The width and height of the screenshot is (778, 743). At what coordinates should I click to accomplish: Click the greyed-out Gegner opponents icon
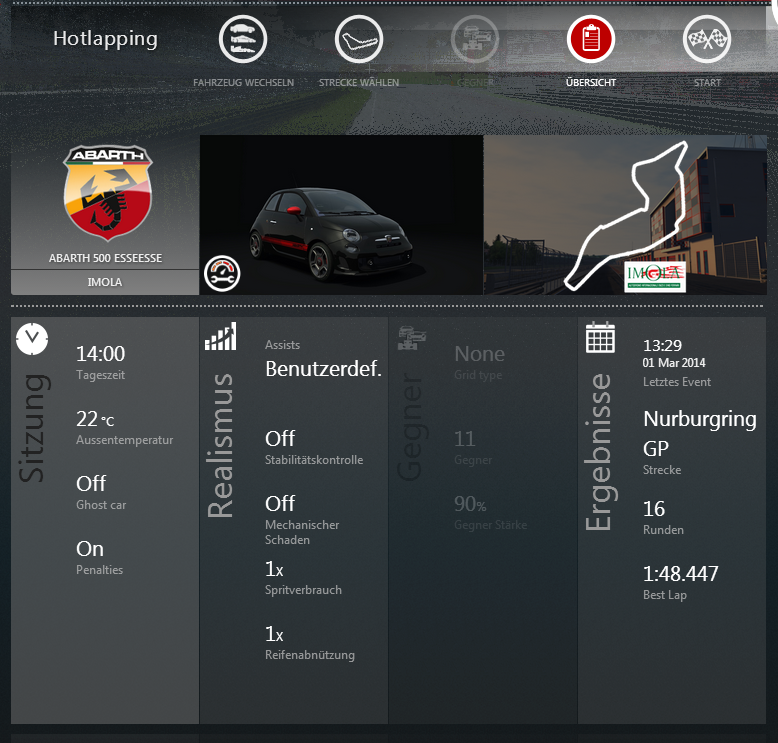pos(475,39)
